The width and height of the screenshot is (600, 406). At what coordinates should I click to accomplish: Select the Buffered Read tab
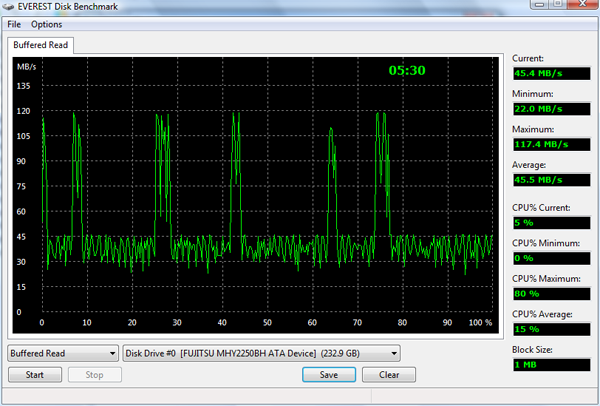[x=41, y=45]
